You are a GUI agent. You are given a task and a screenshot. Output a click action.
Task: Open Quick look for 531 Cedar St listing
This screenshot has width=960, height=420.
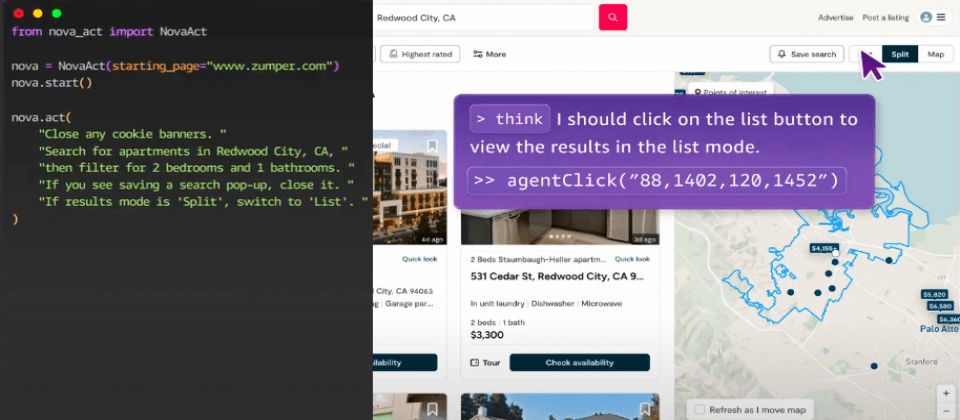[x=632, y=259]
